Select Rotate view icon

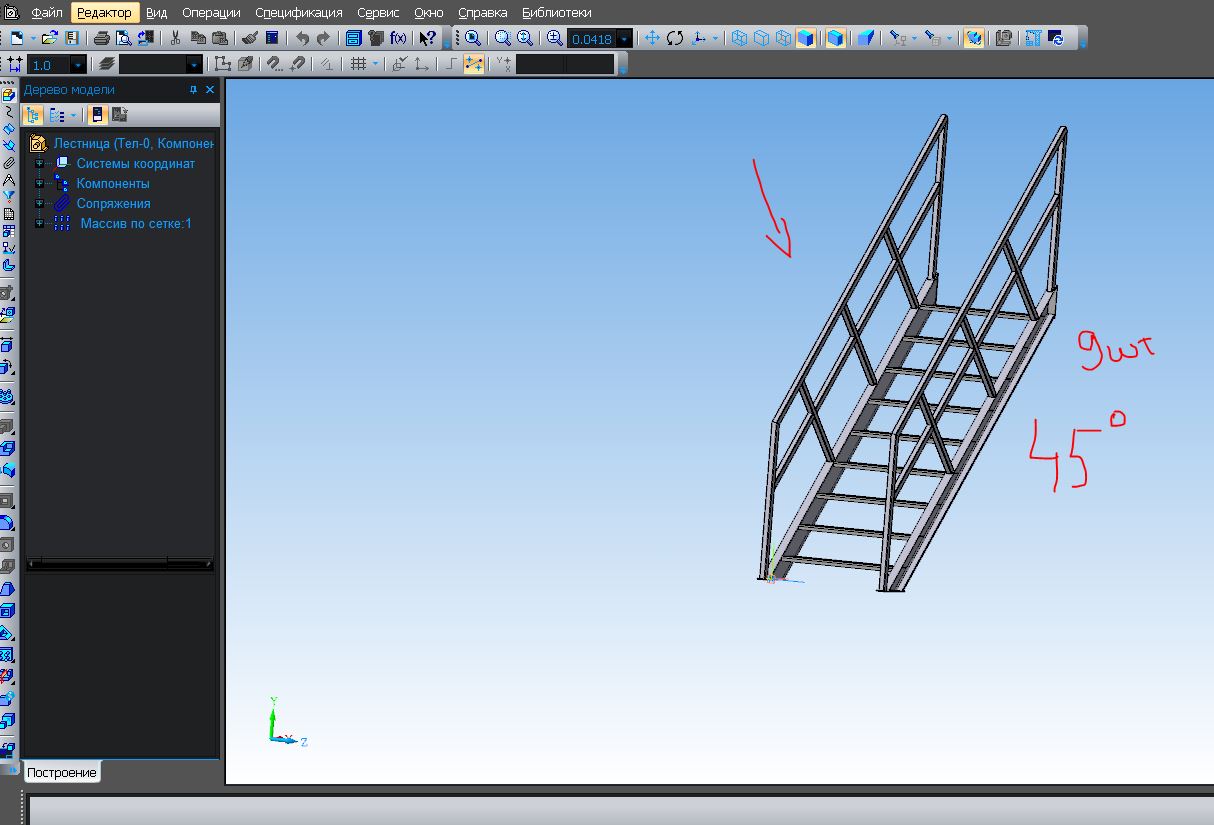pos(675,38)
